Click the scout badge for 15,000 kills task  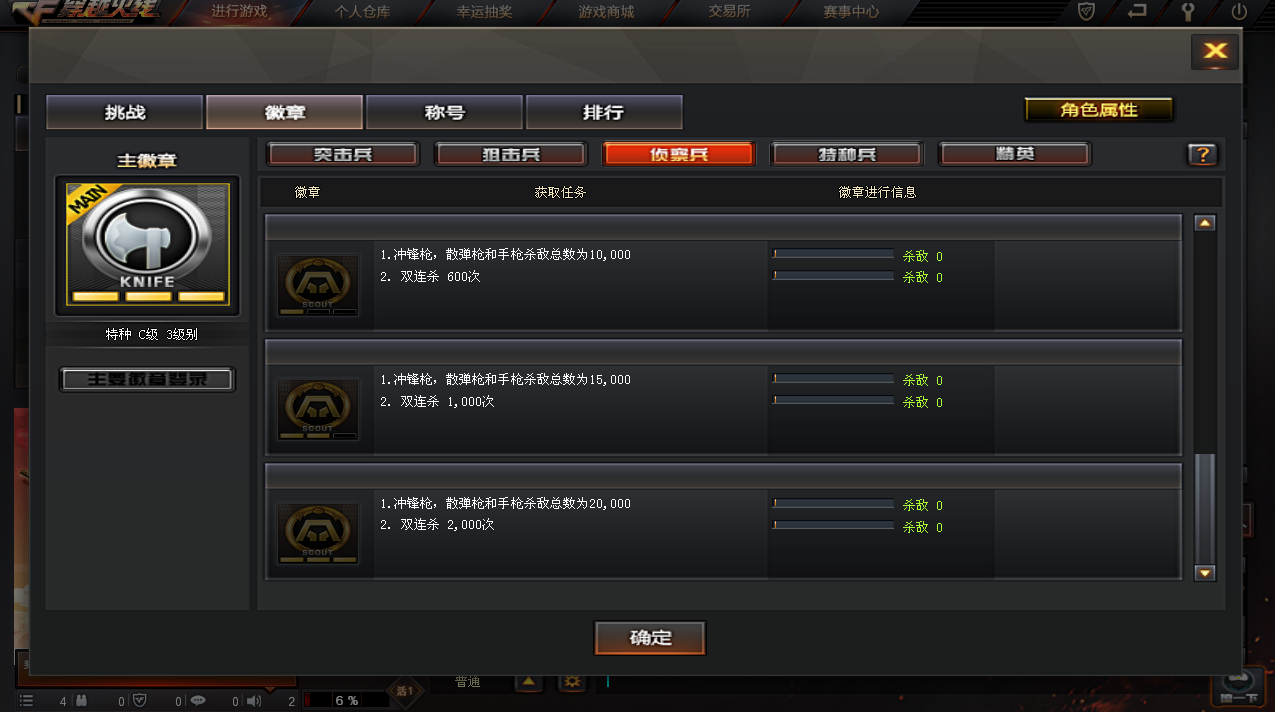click(x=318, y=409)
